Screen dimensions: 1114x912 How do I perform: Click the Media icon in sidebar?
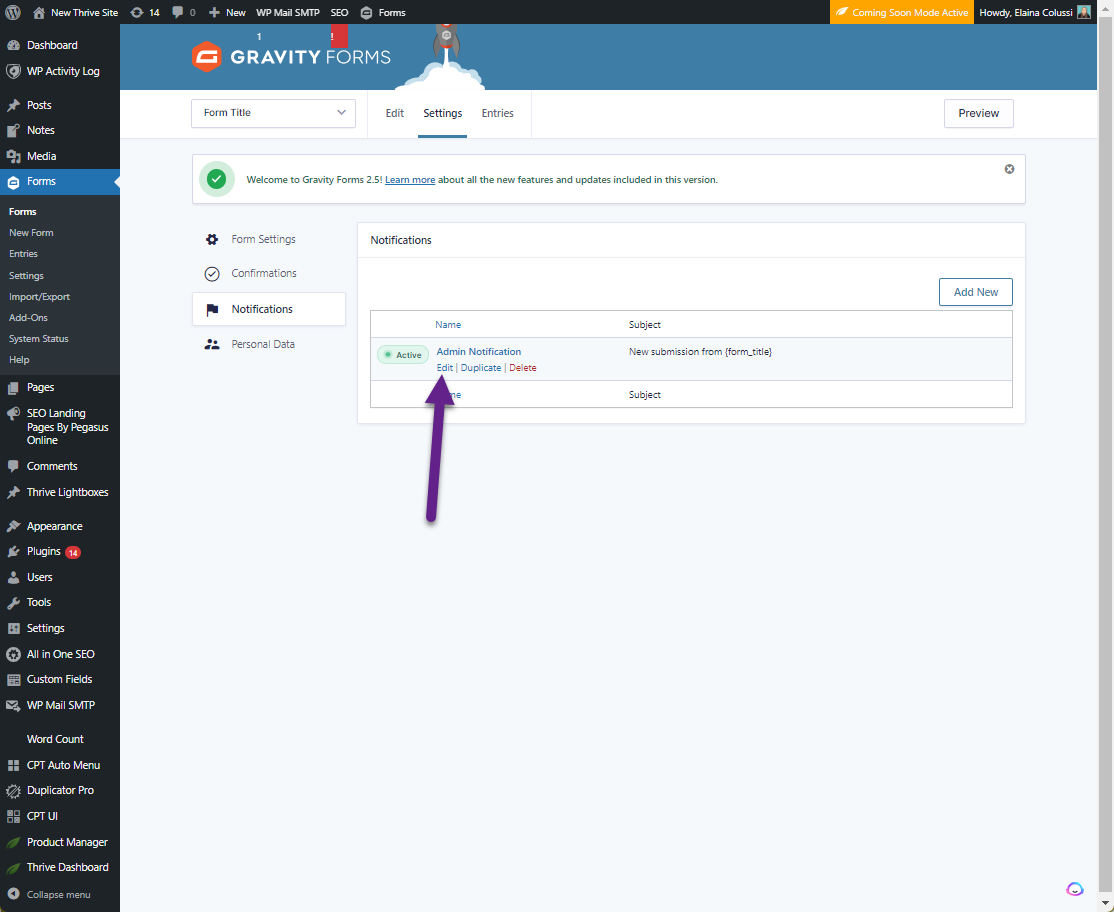13,156
